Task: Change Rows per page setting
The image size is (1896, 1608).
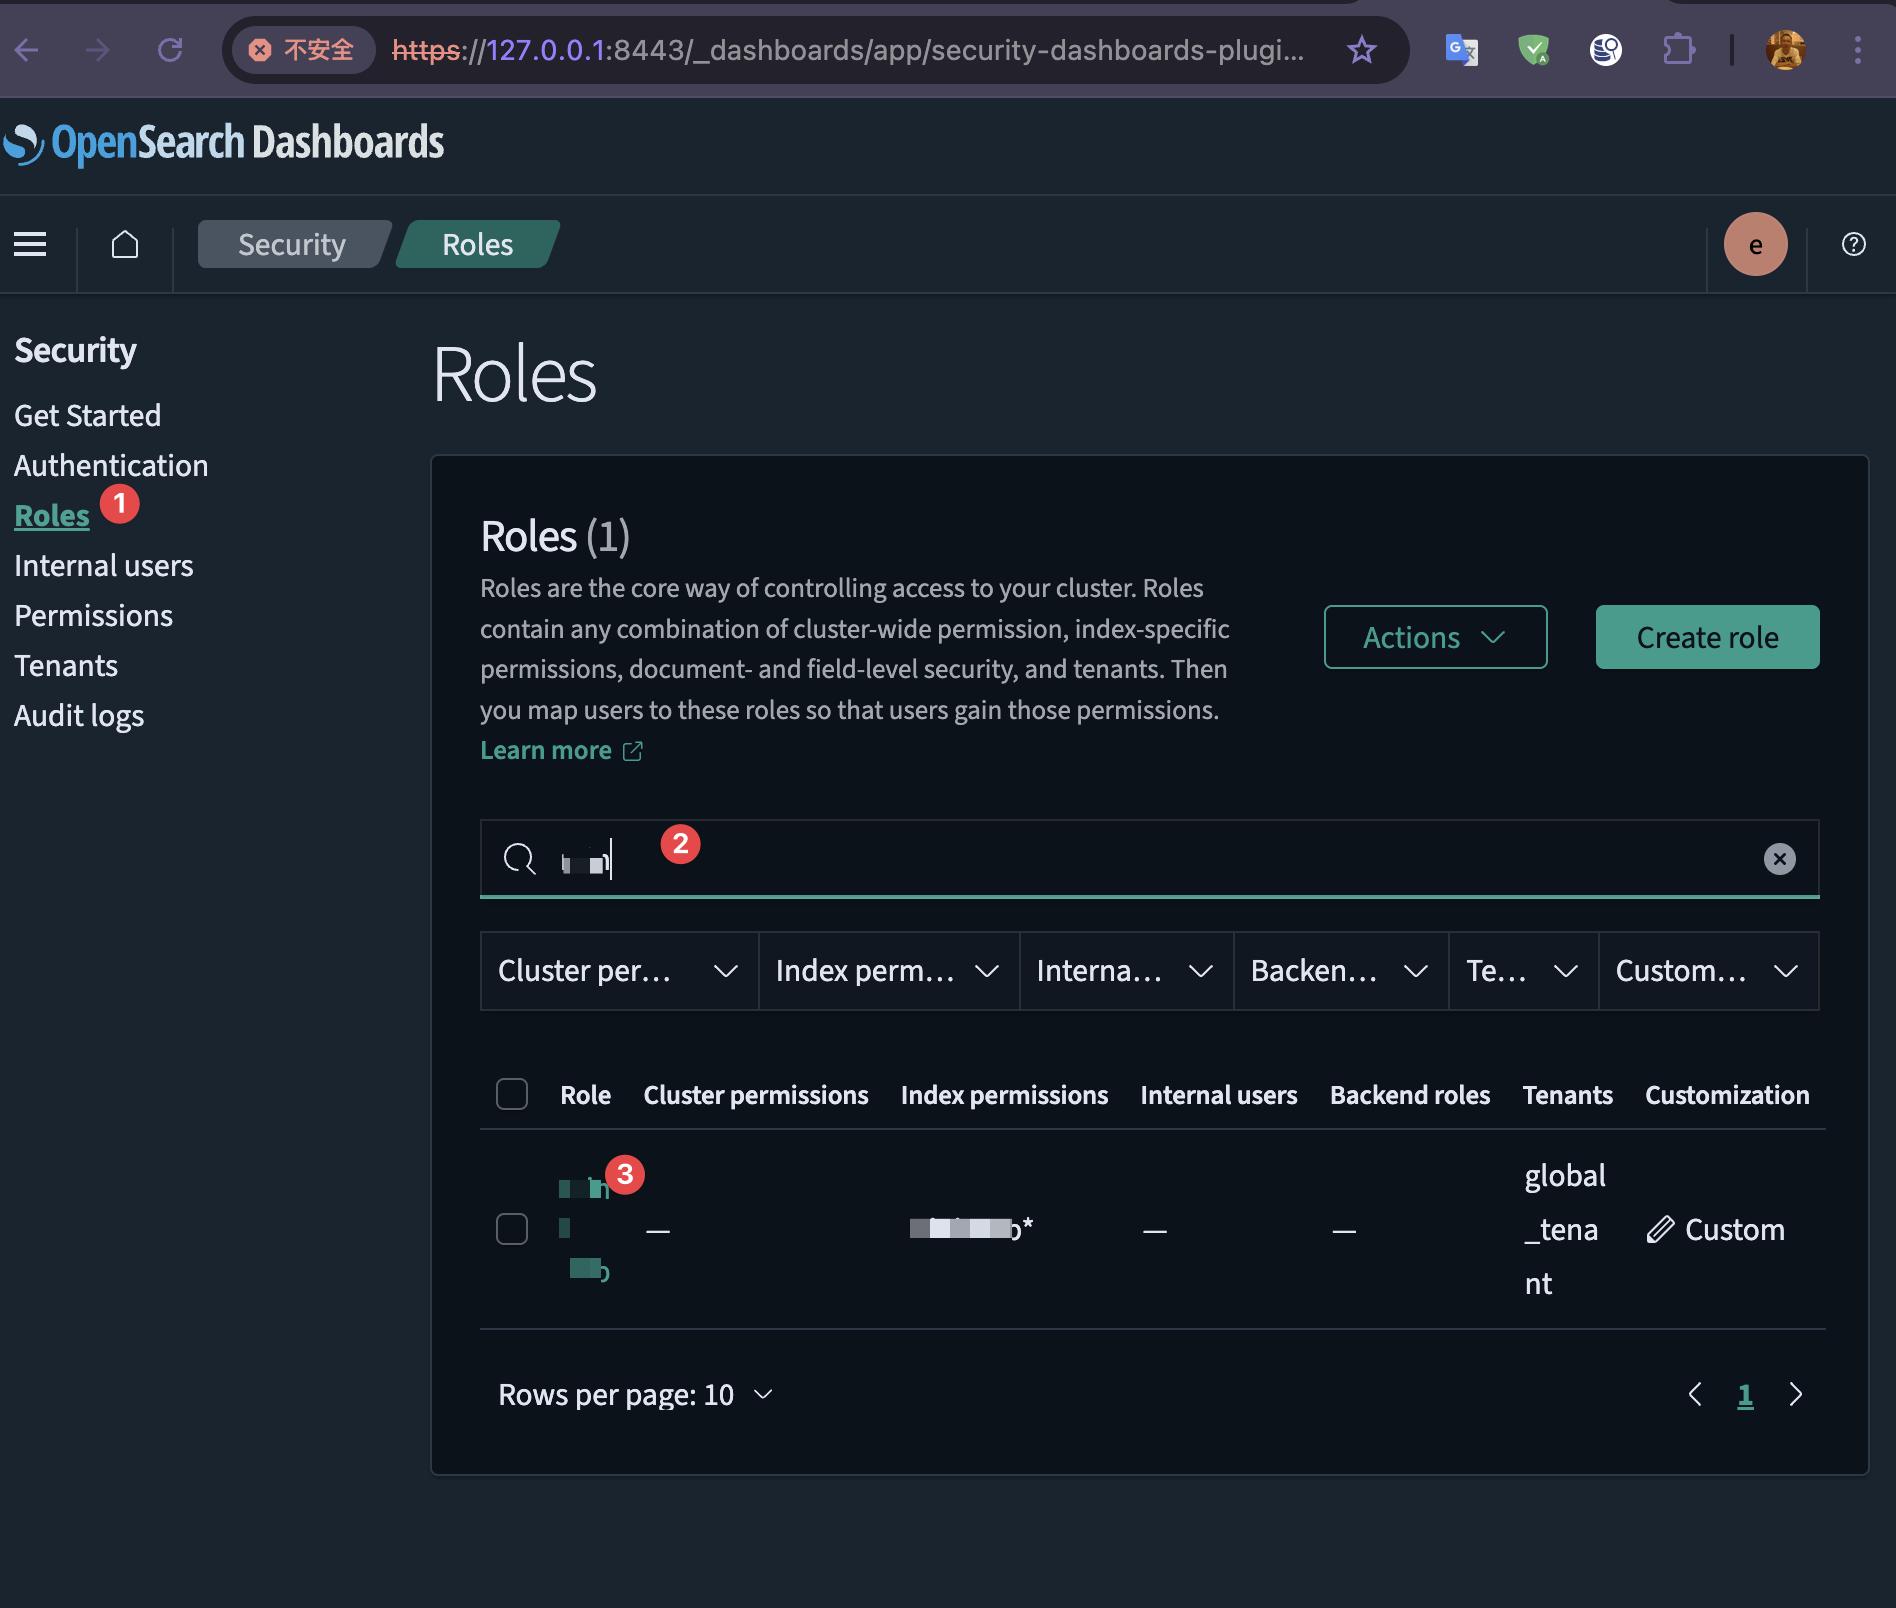Action: click(x=636, y=1394)
